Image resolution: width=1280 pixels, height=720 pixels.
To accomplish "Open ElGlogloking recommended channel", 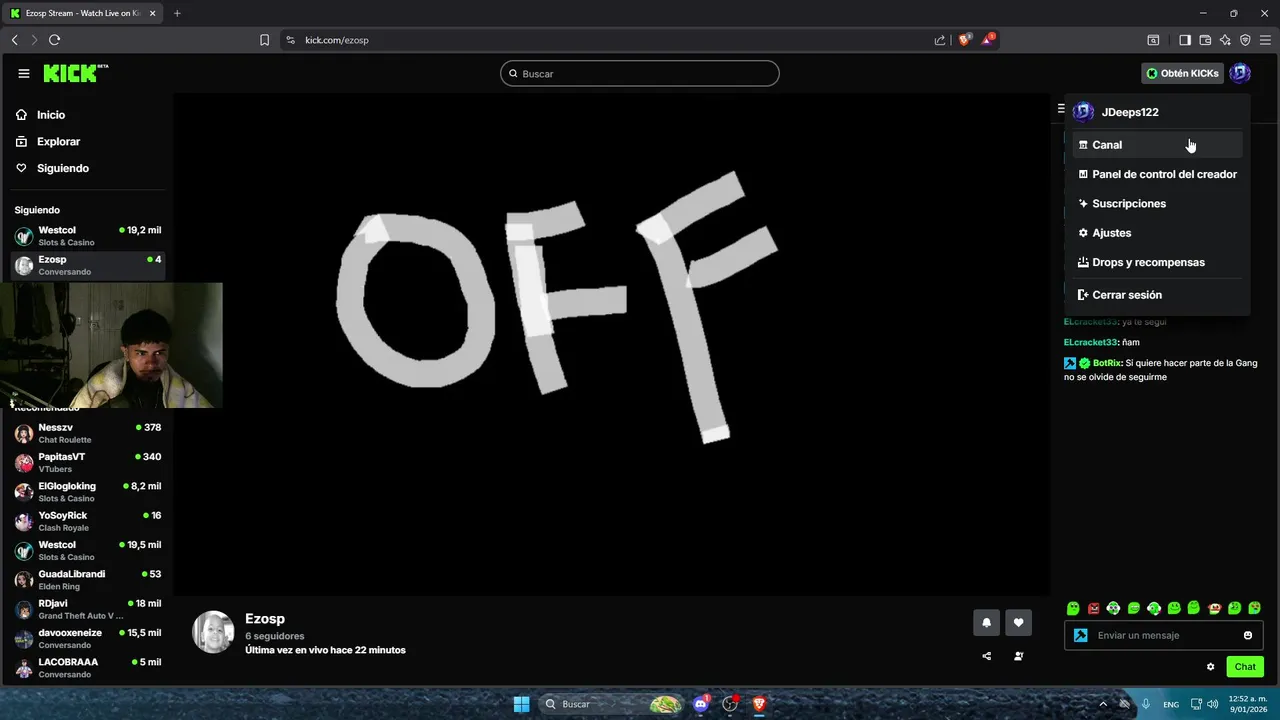I will click(x=87, y=492).
